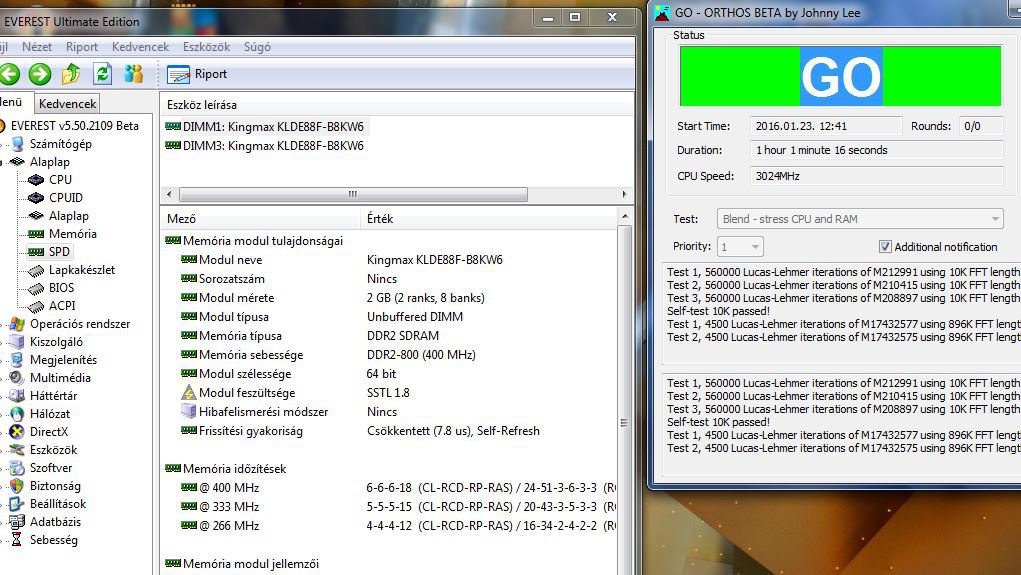Select DIMM1: Kingmax KLDE88F-B8KW6 device
Viewport: 1021px width, 575px height.
[265, 126]
